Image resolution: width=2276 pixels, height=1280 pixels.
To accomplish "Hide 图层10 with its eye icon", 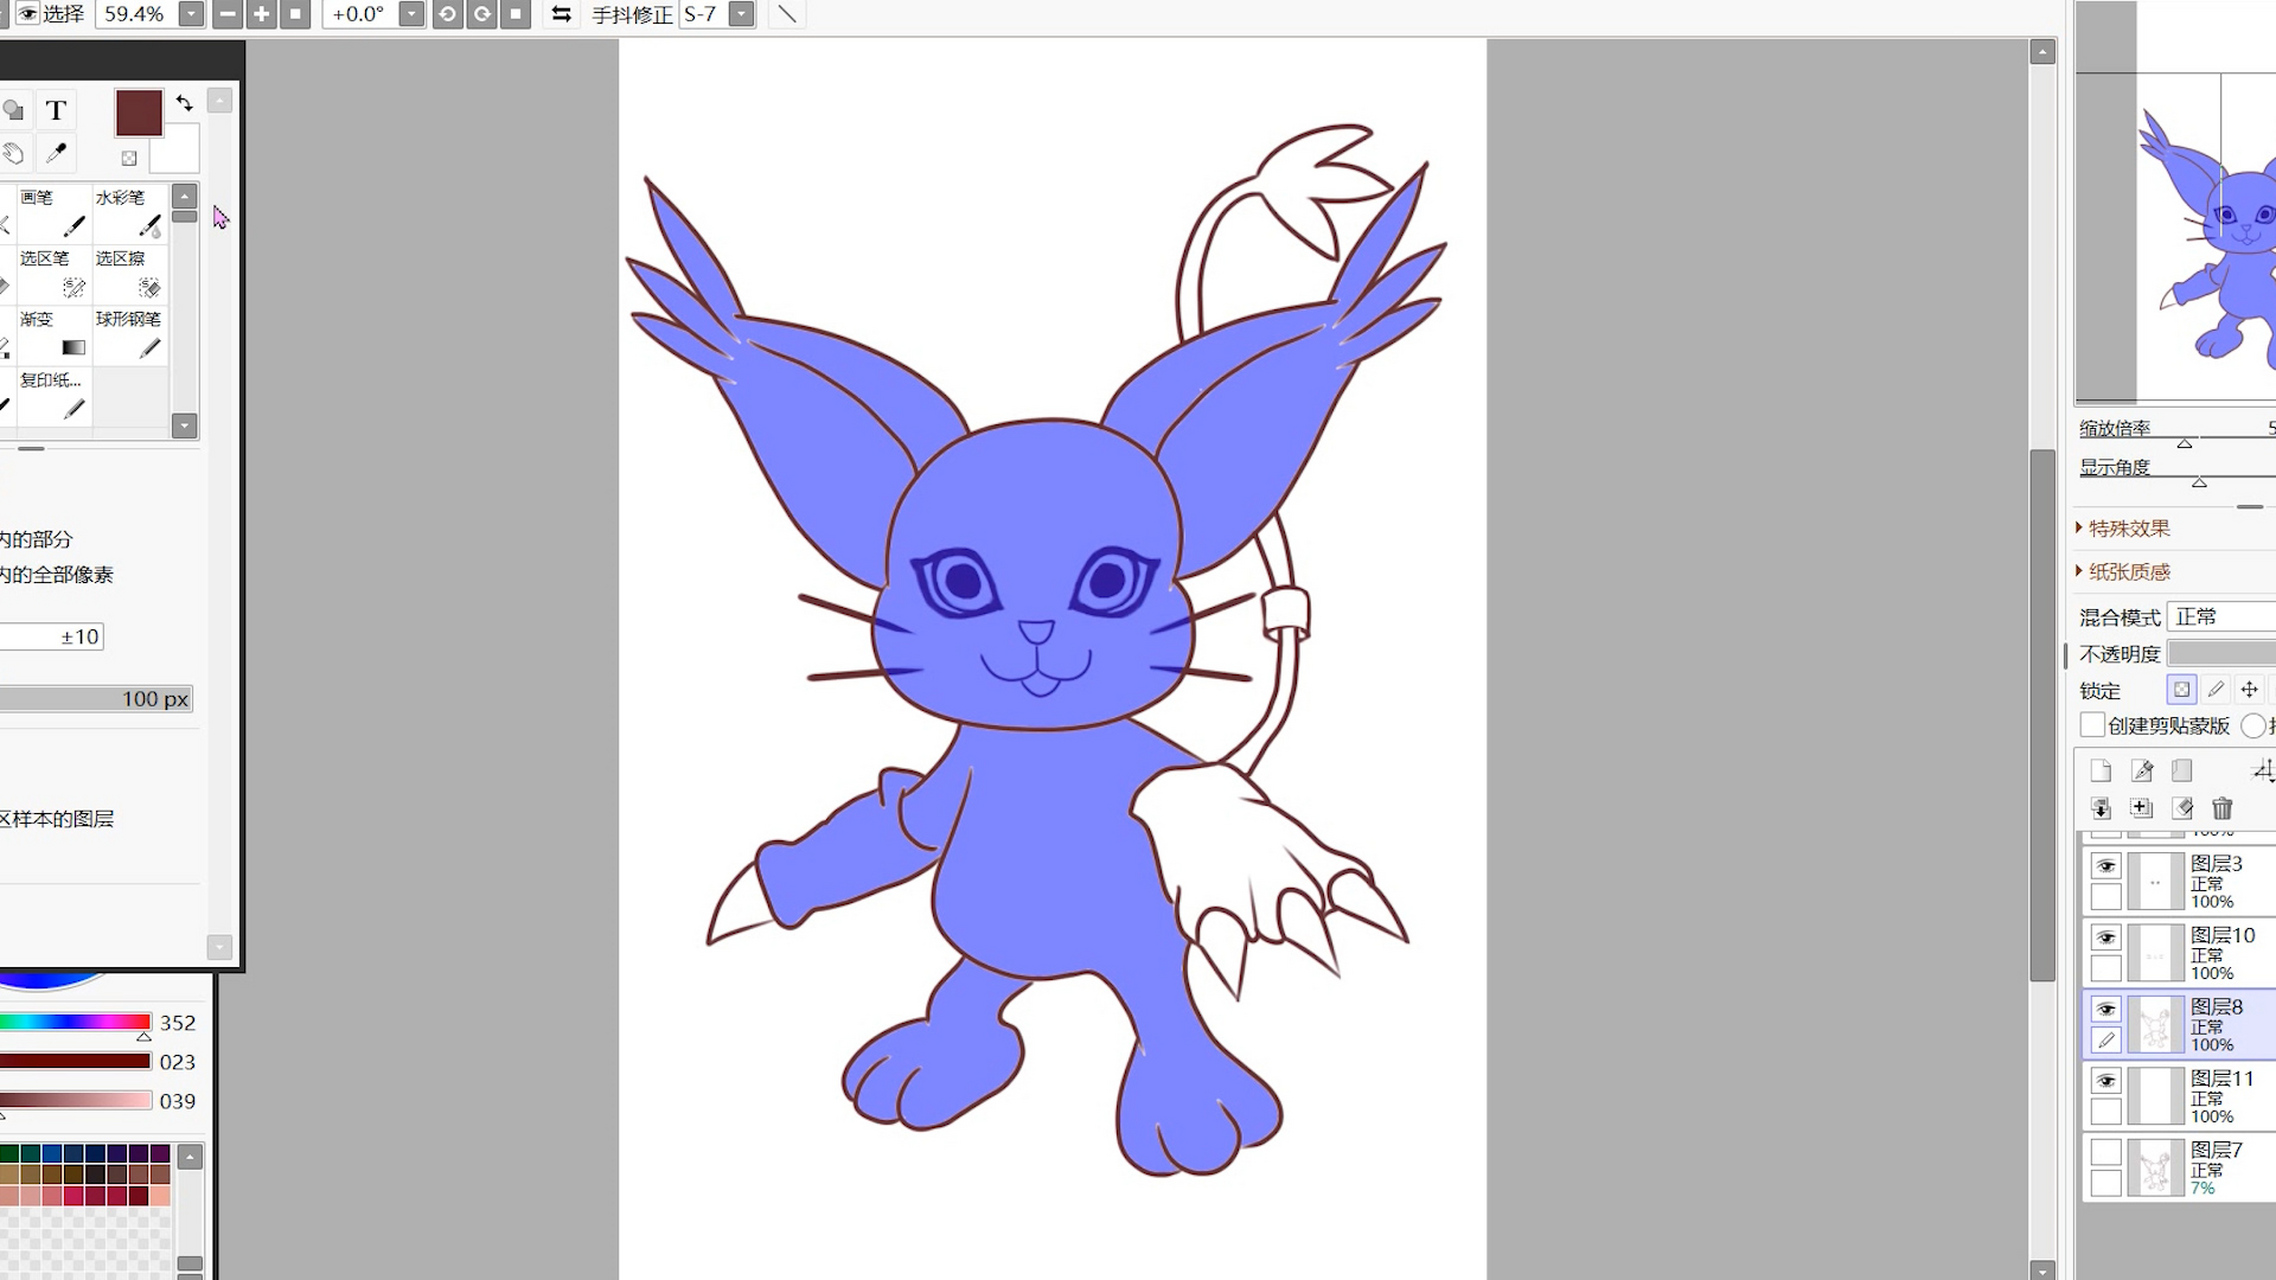I will (x=2106, y=938).
